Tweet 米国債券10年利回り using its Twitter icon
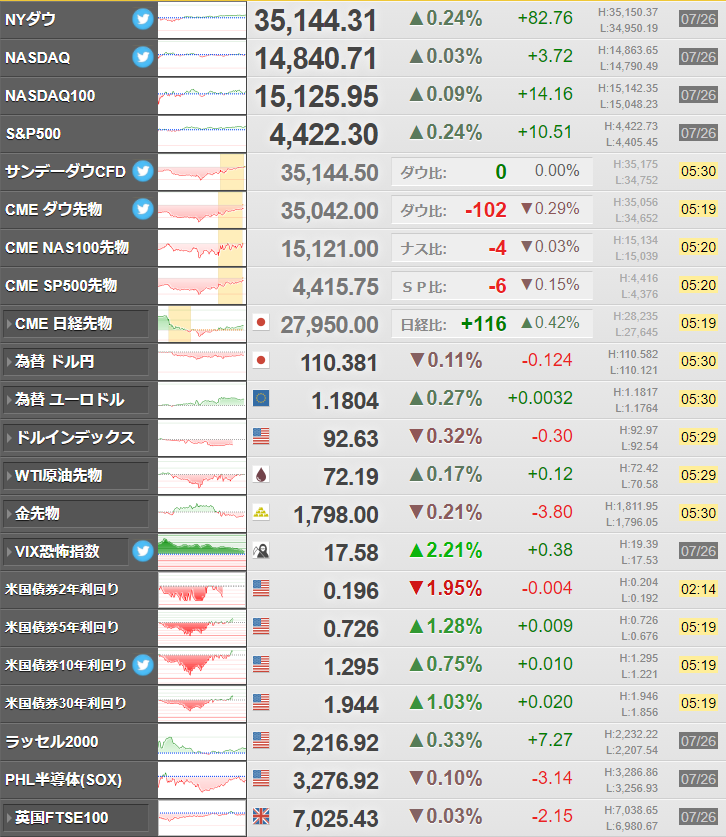 click(x=143, y=665)
